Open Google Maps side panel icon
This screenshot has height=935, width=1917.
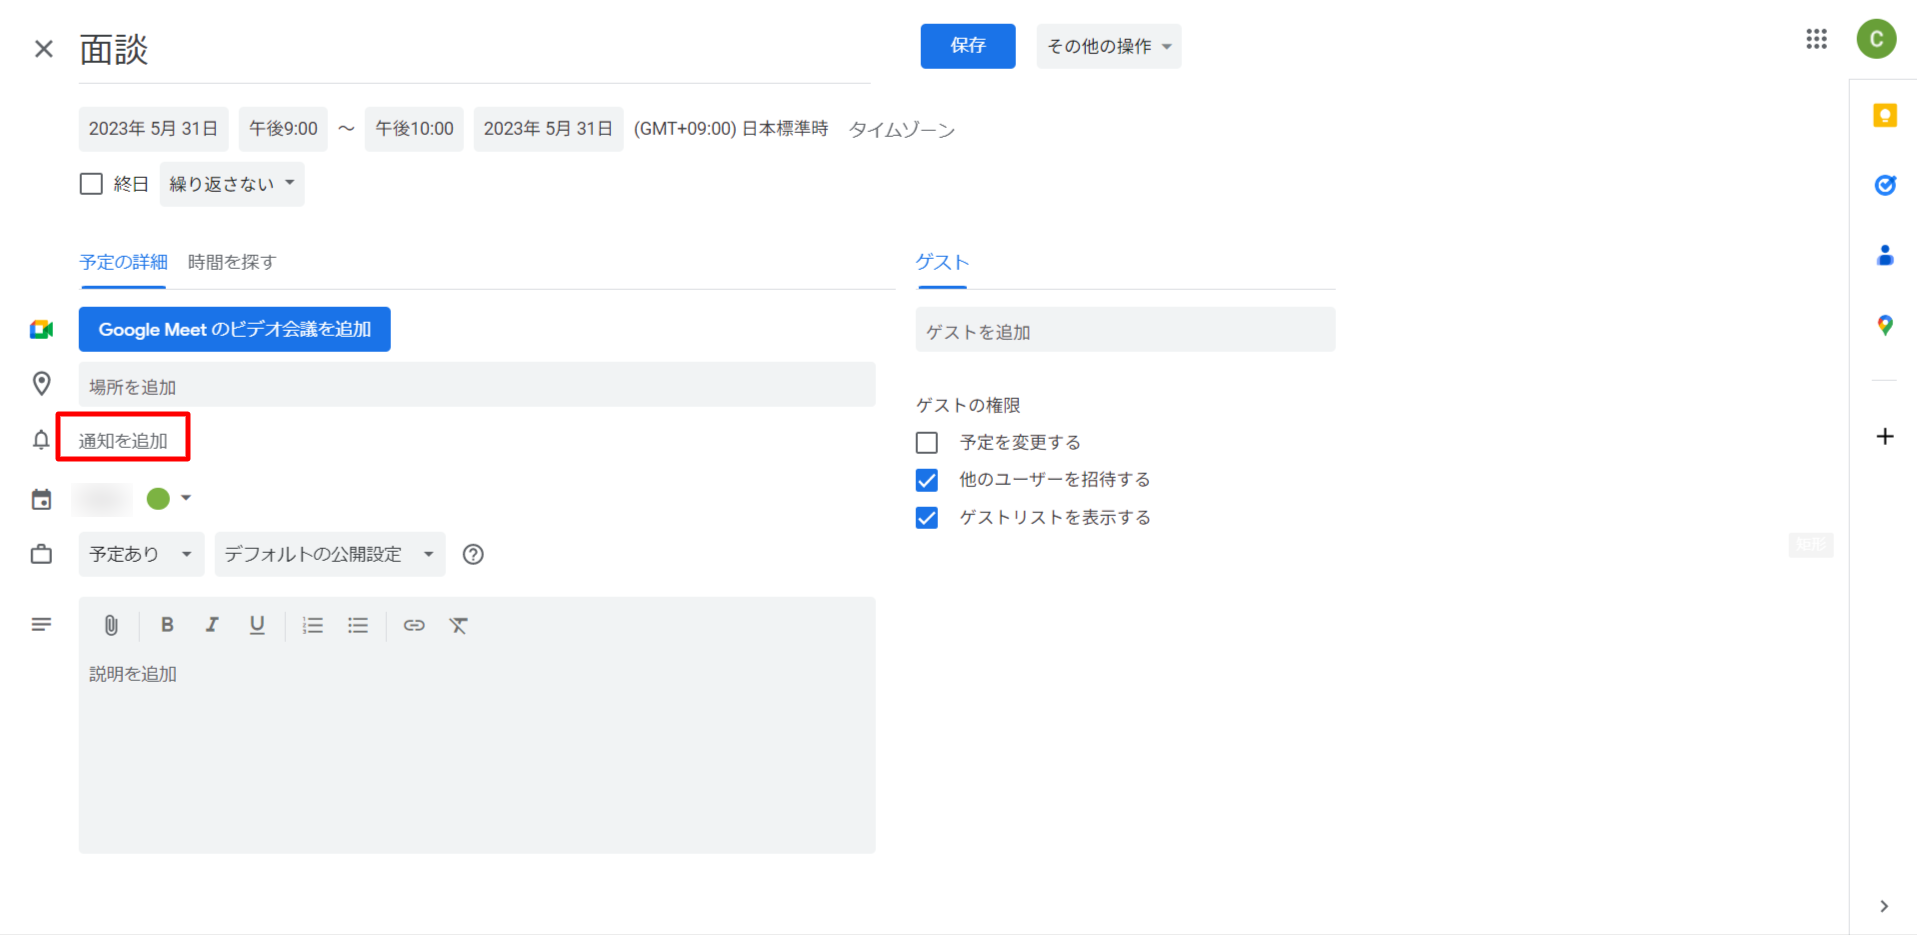[1884, 325]
